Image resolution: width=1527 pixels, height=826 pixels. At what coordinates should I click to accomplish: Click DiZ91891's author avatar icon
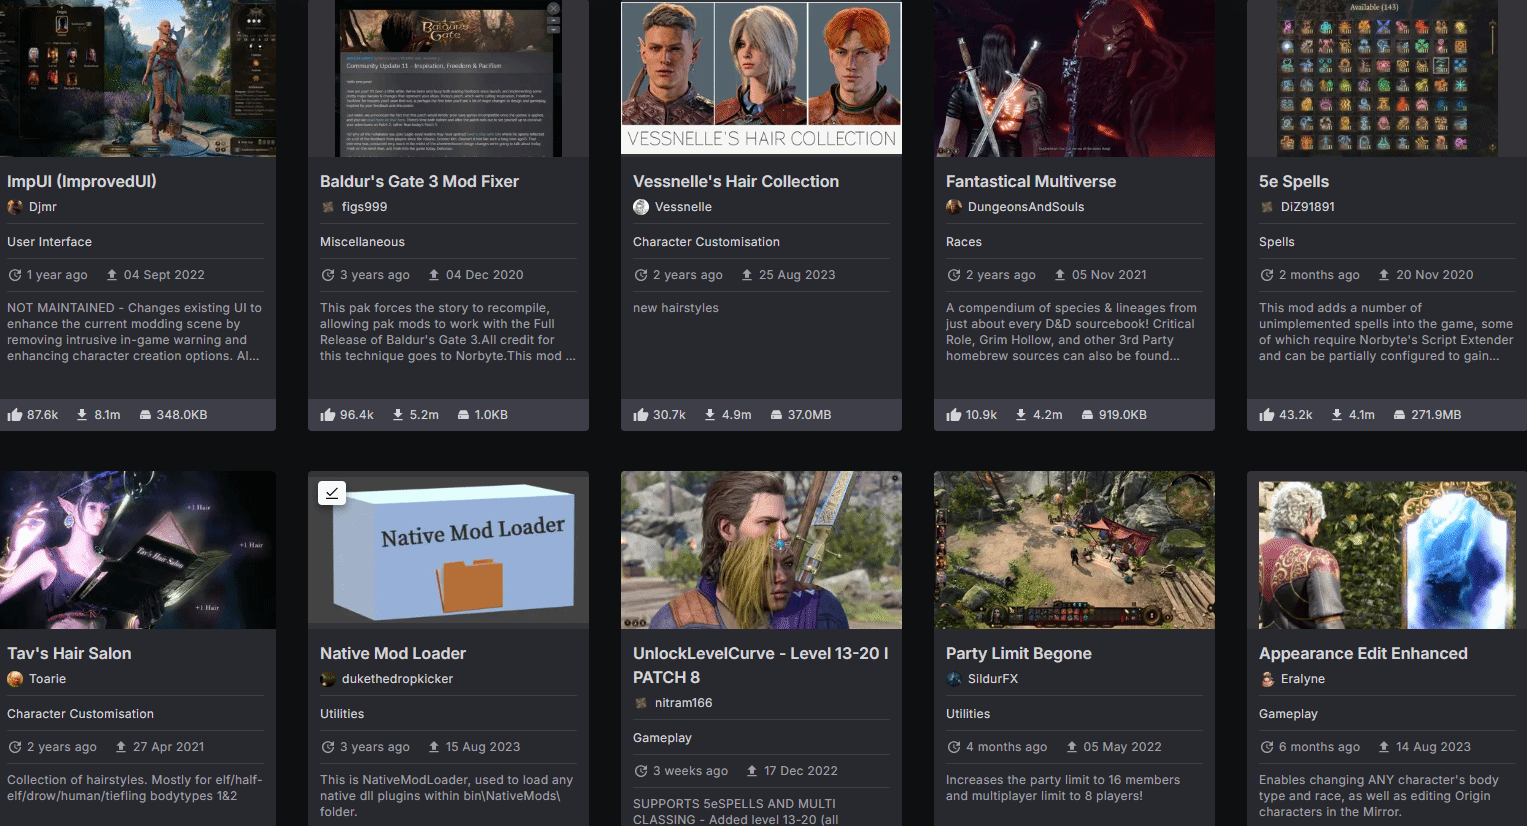click(1267, 207)
